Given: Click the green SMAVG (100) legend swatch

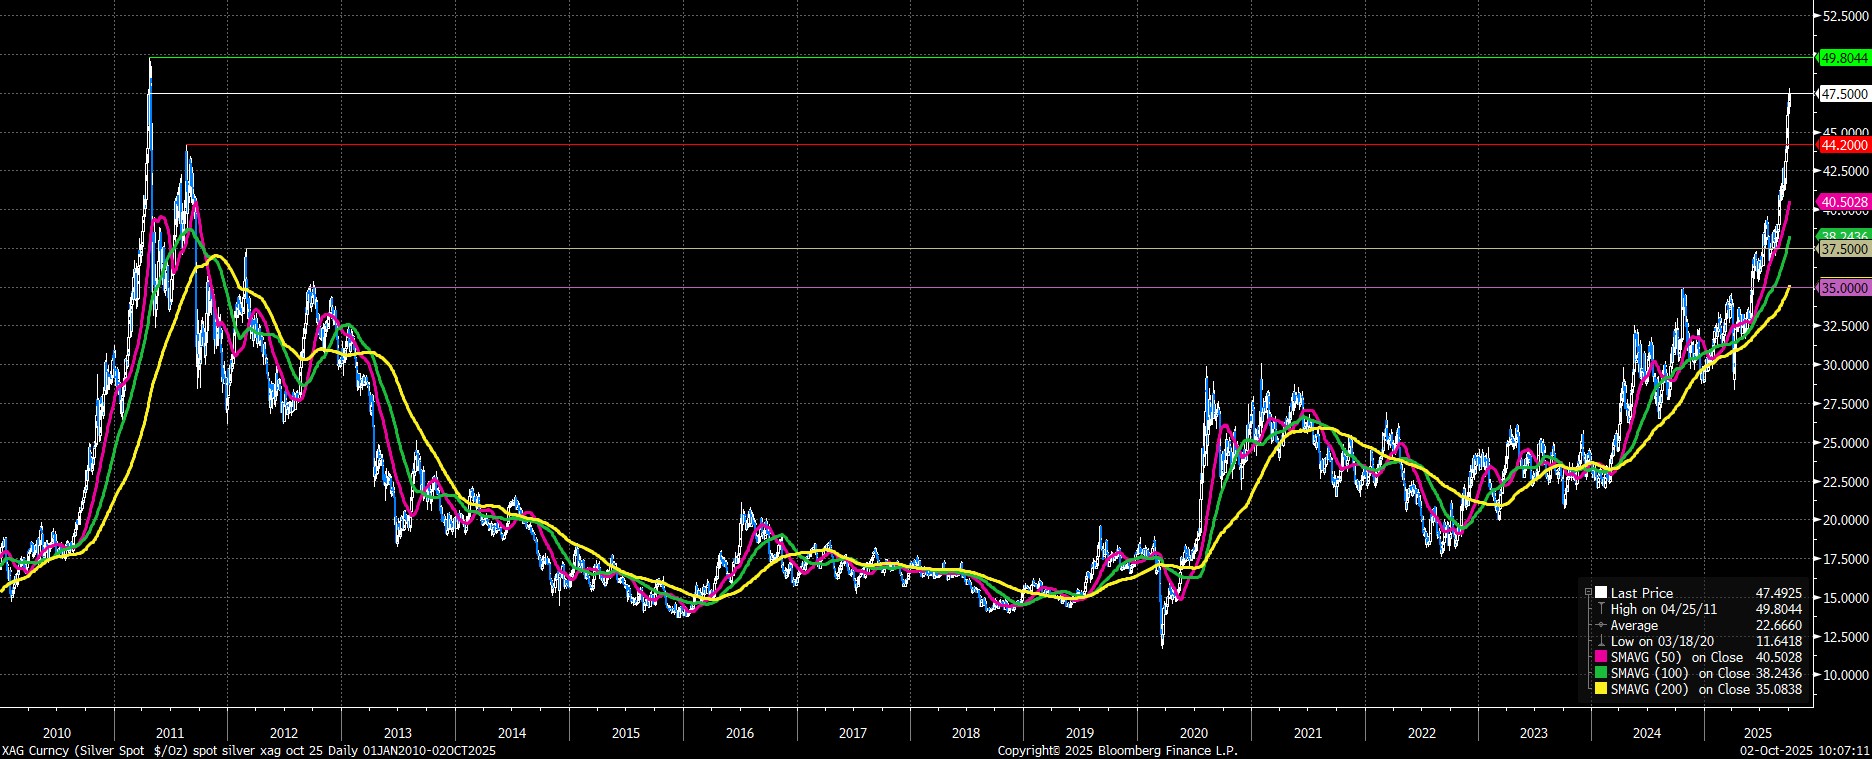Looking at the screenshot, I should [x=1601, y=674].
